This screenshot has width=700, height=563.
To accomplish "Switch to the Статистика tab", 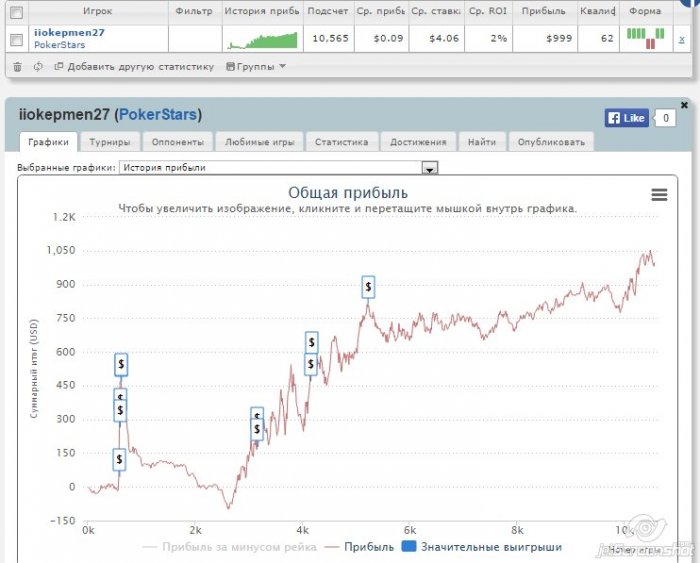I will click(x=342, y=142).
